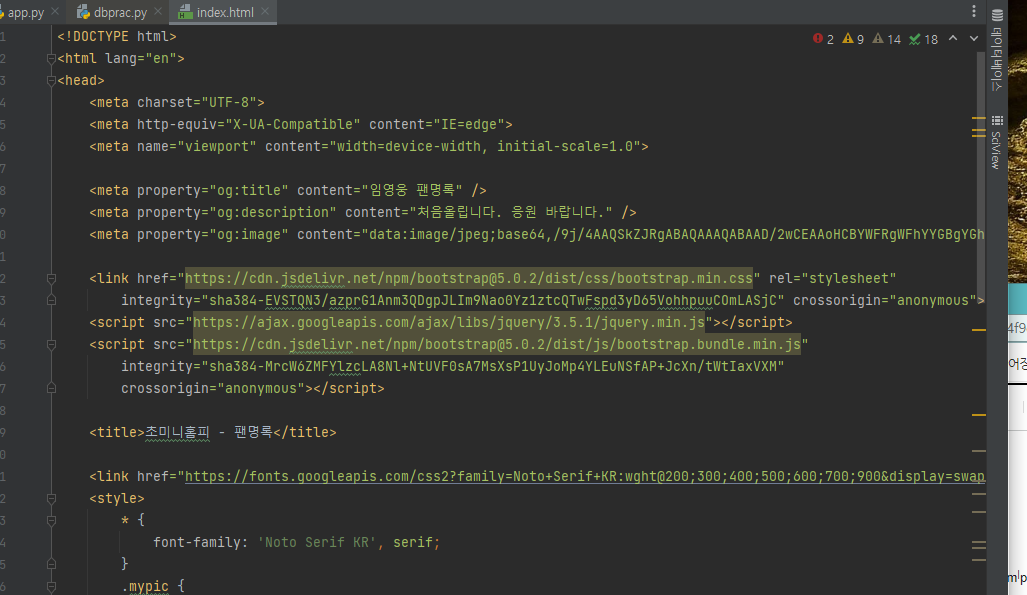
Task: Click the sha384-MrcW6ZMFYlzcLA8Nl integrity value
Action: click(493, 366)
